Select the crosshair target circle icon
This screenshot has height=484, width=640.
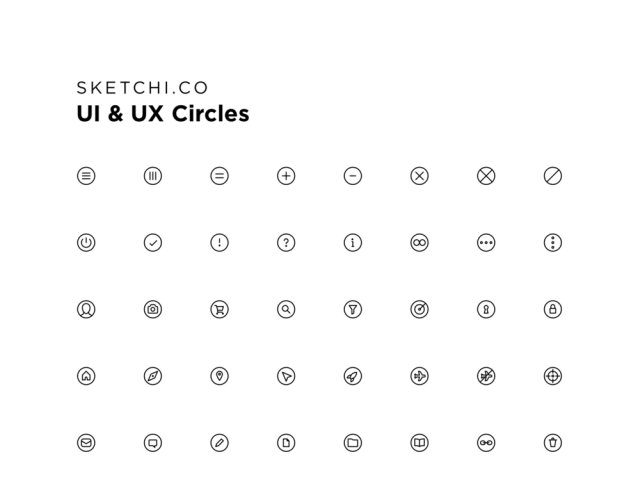553,376
